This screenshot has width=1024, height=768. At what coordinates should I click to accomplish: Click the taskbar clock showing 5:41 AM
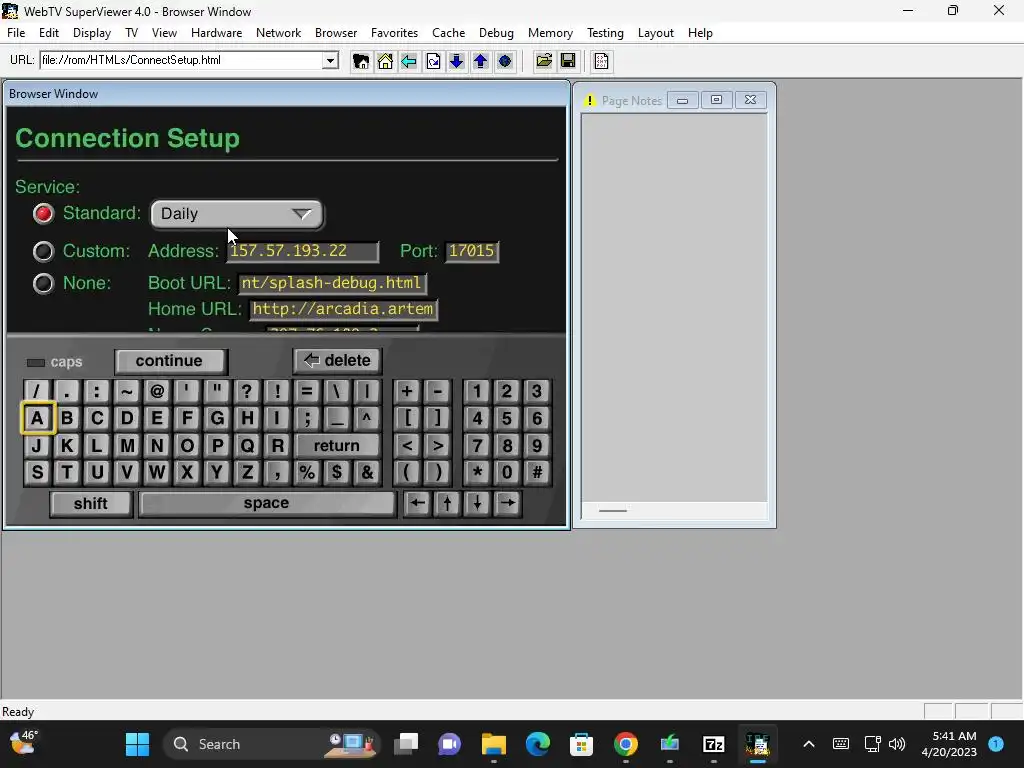click(949, 744)
